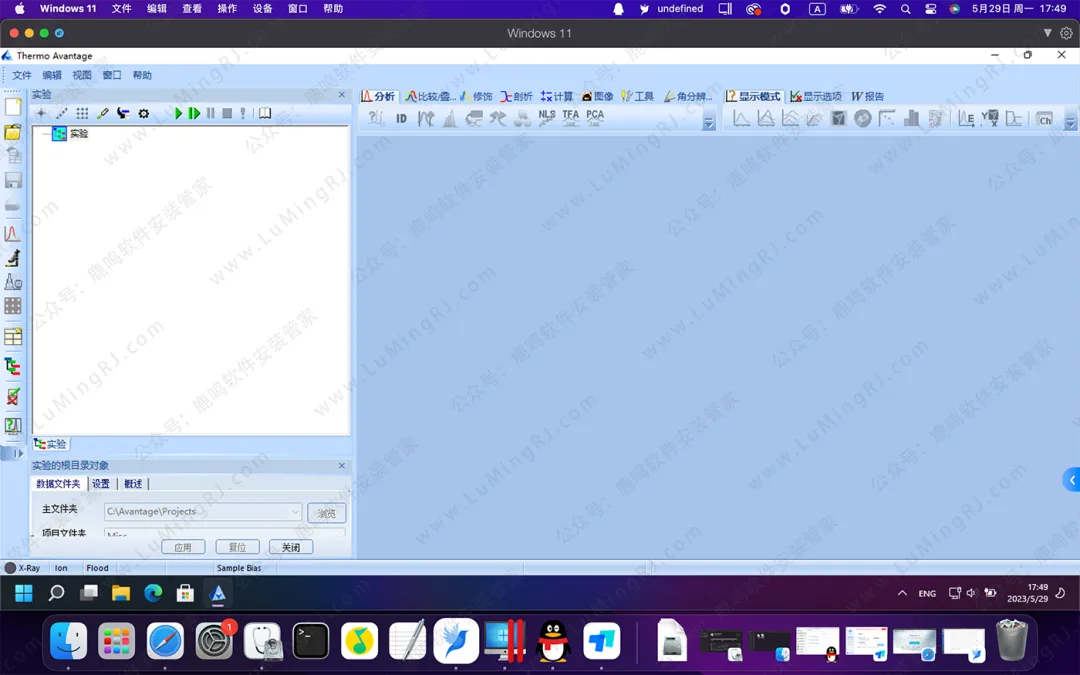This screenshot has height=675, width=1080.
Task: Click the red spectrum peak sidebar icon
Action: [13, 233]
